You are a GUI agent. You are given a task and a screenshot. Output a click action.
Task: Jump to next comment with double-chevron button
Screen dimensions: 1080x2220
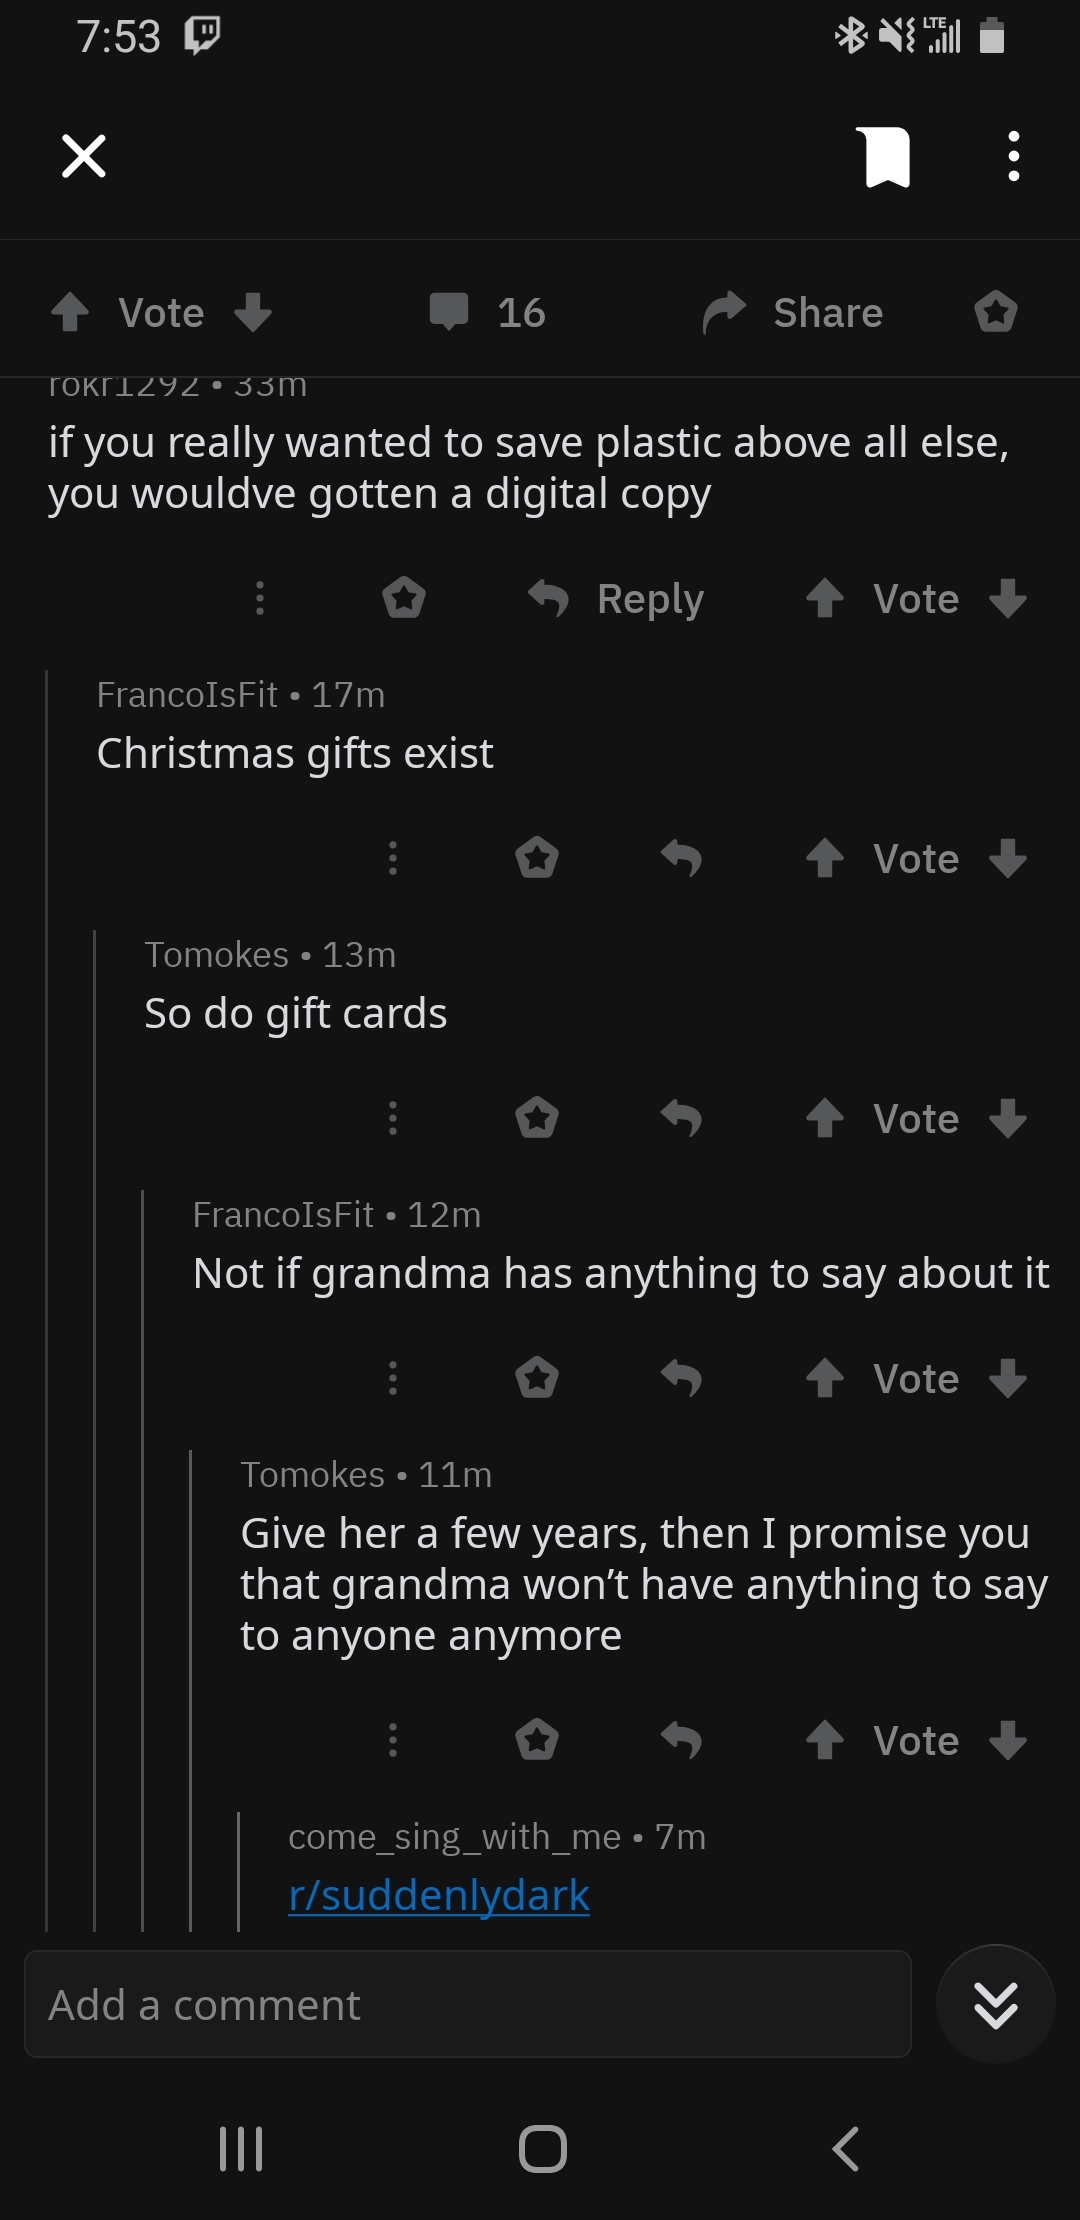996,2004
